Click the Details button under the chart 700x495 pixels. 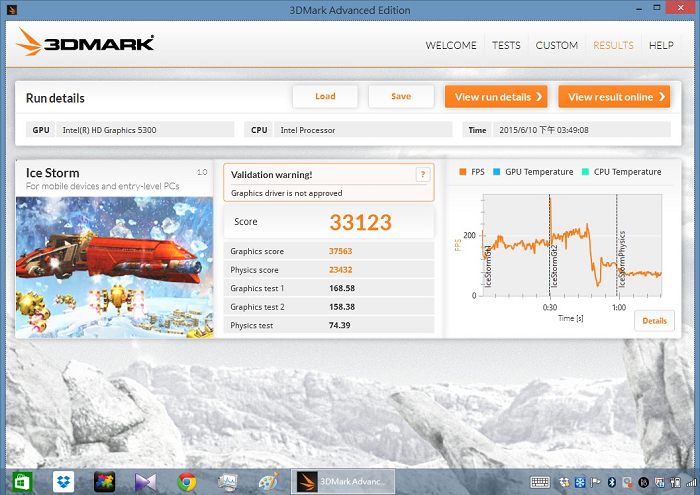pyautogui.click(x=654, y=321)
